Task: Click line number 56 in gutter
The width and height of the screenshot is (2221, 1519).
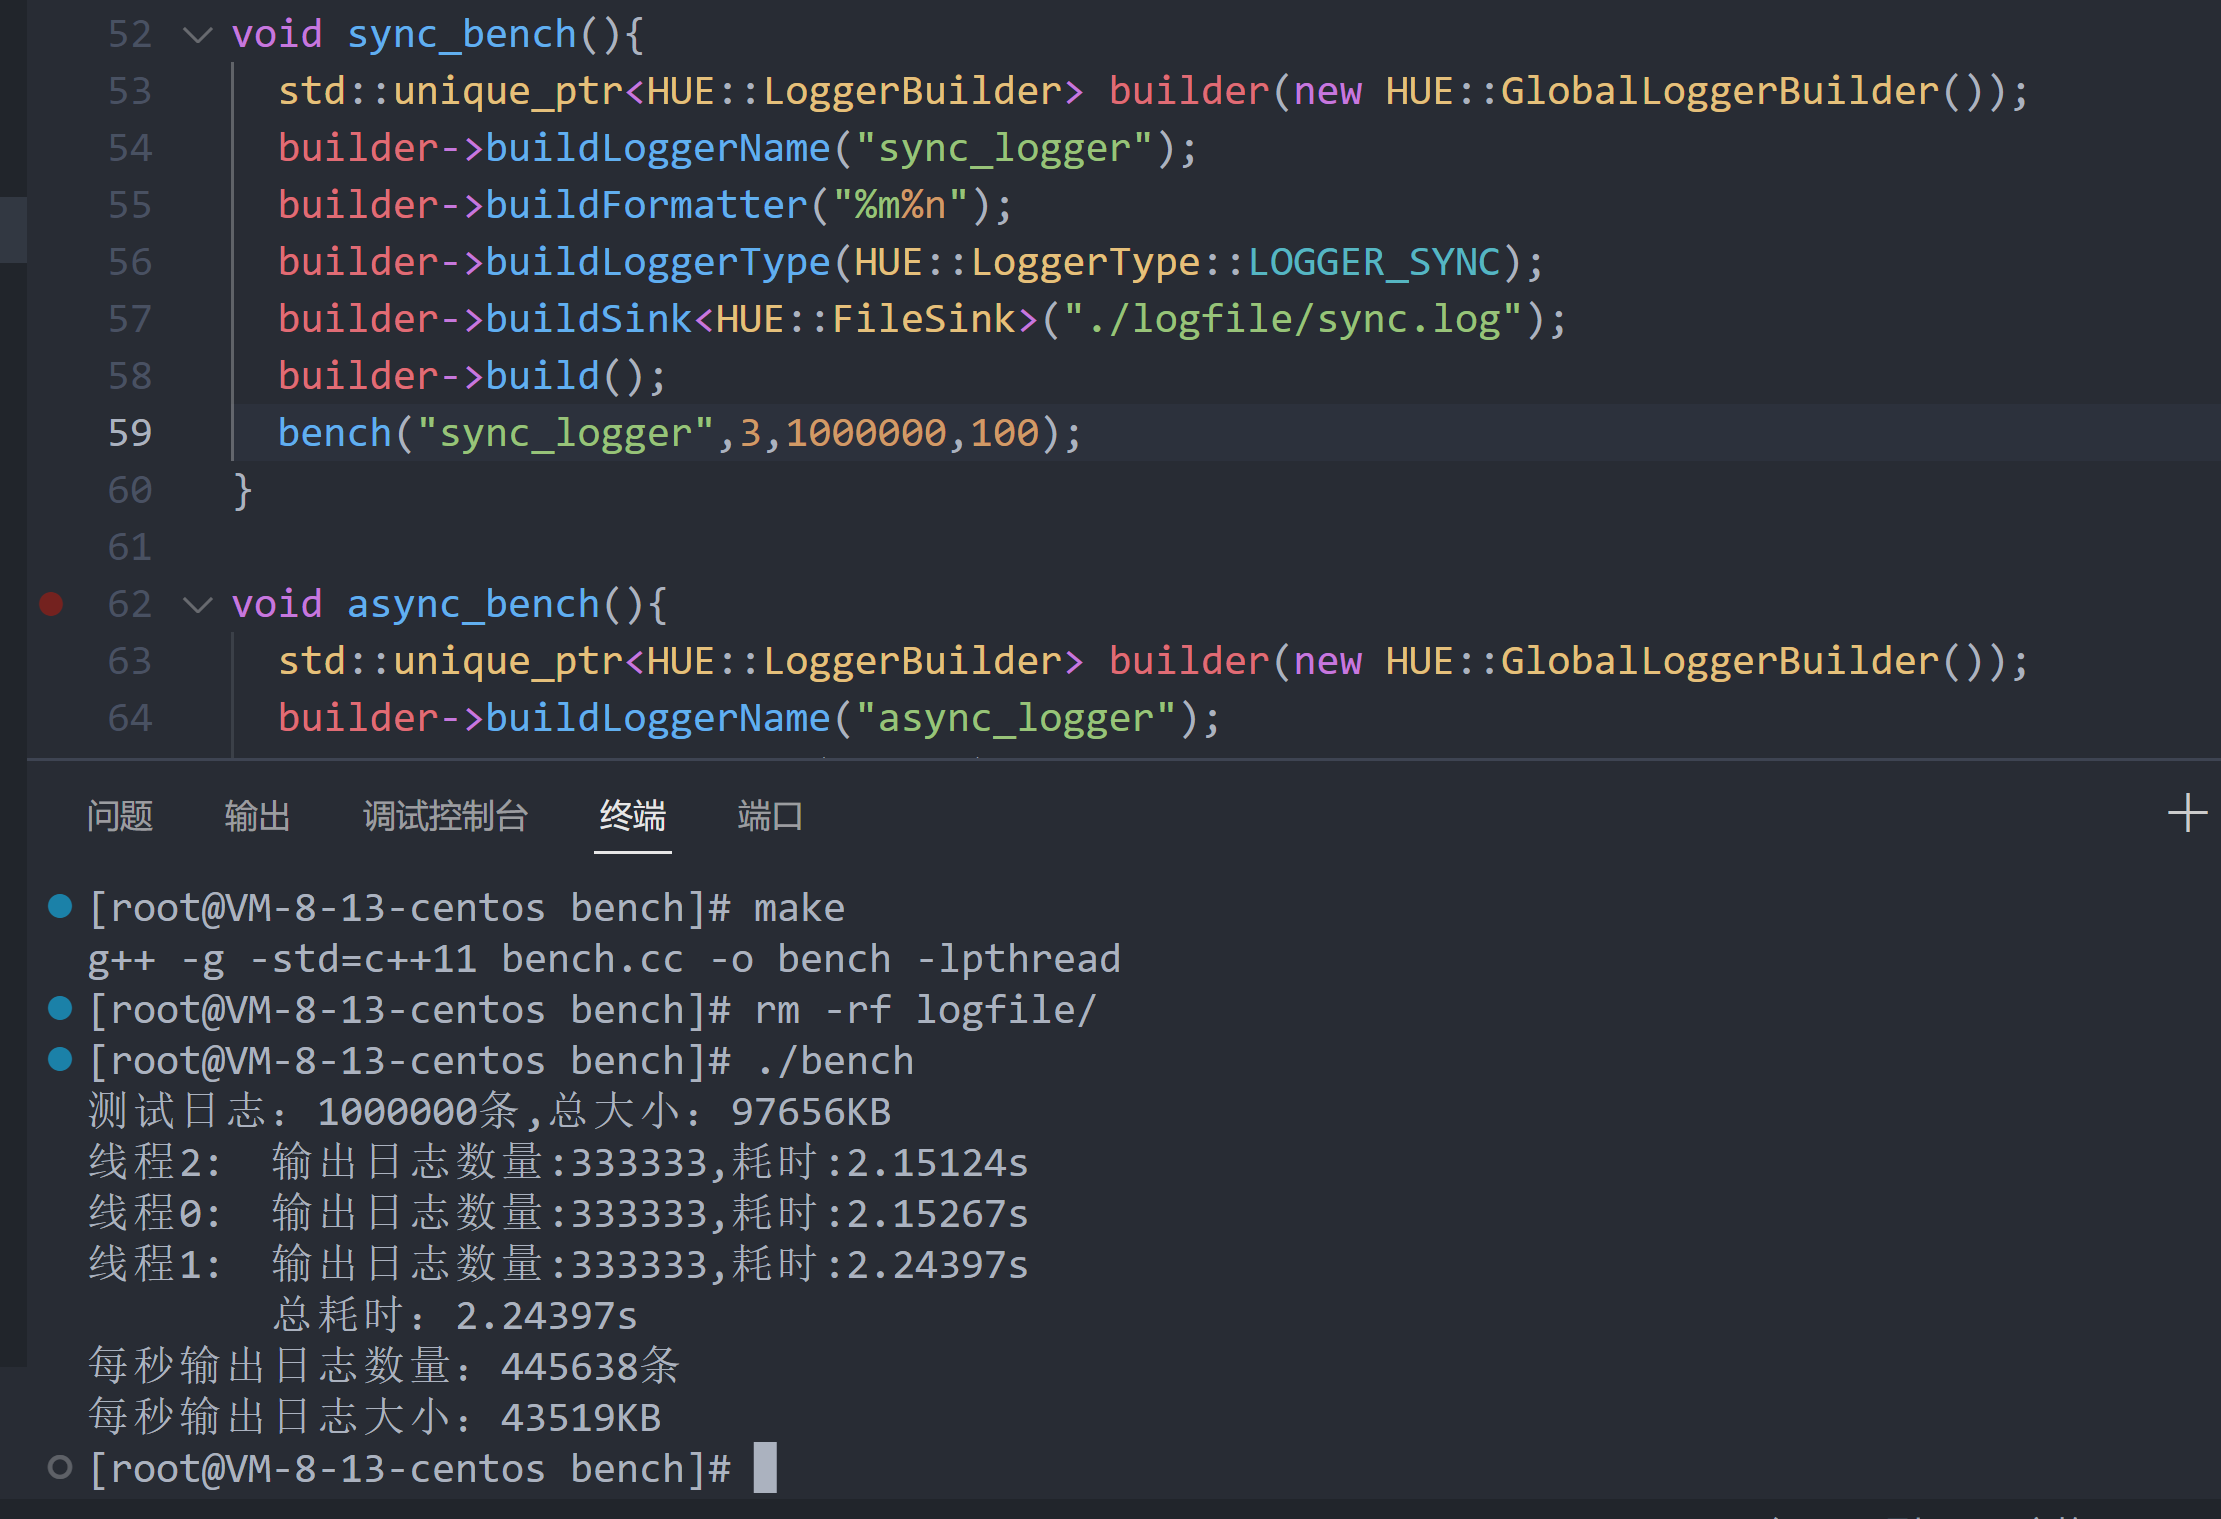Action: pos(130,262)
